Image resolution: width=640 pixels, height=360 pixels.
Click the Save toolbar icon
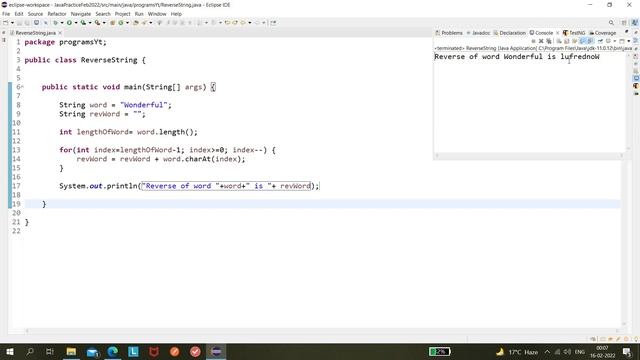[x=19, y=23]
